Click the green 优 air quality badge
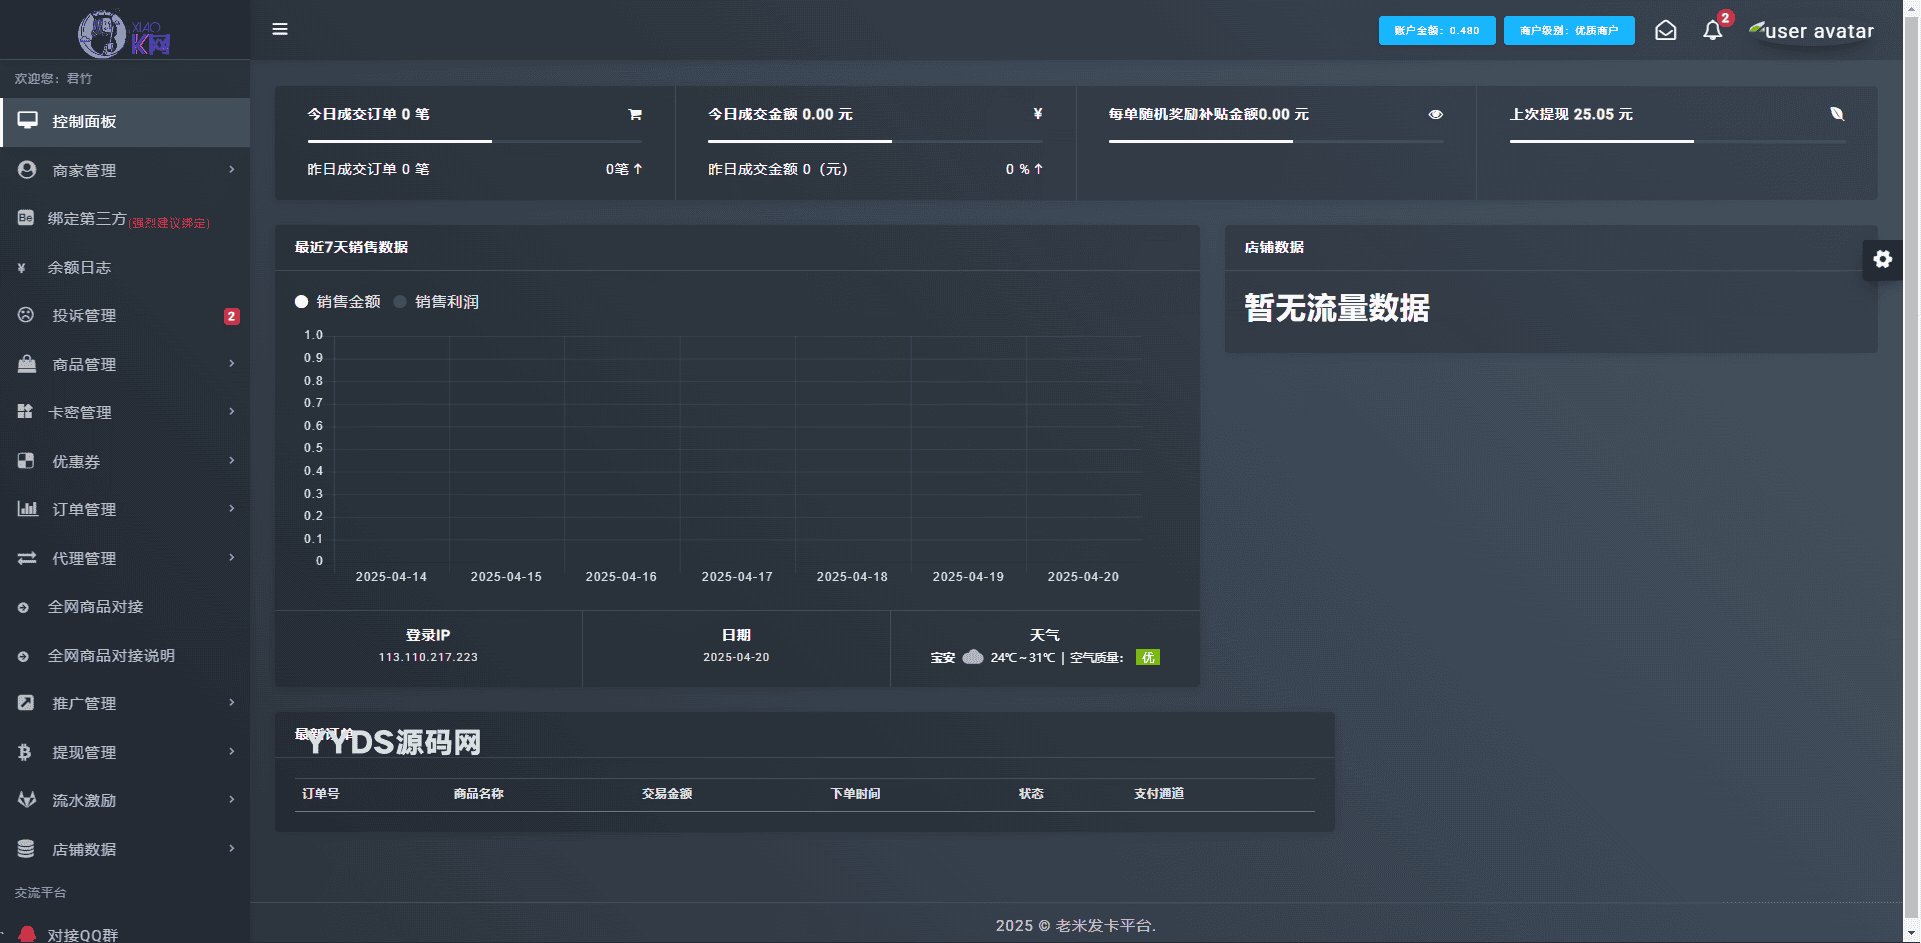The image size is (1921, 943). (1148, 657)
